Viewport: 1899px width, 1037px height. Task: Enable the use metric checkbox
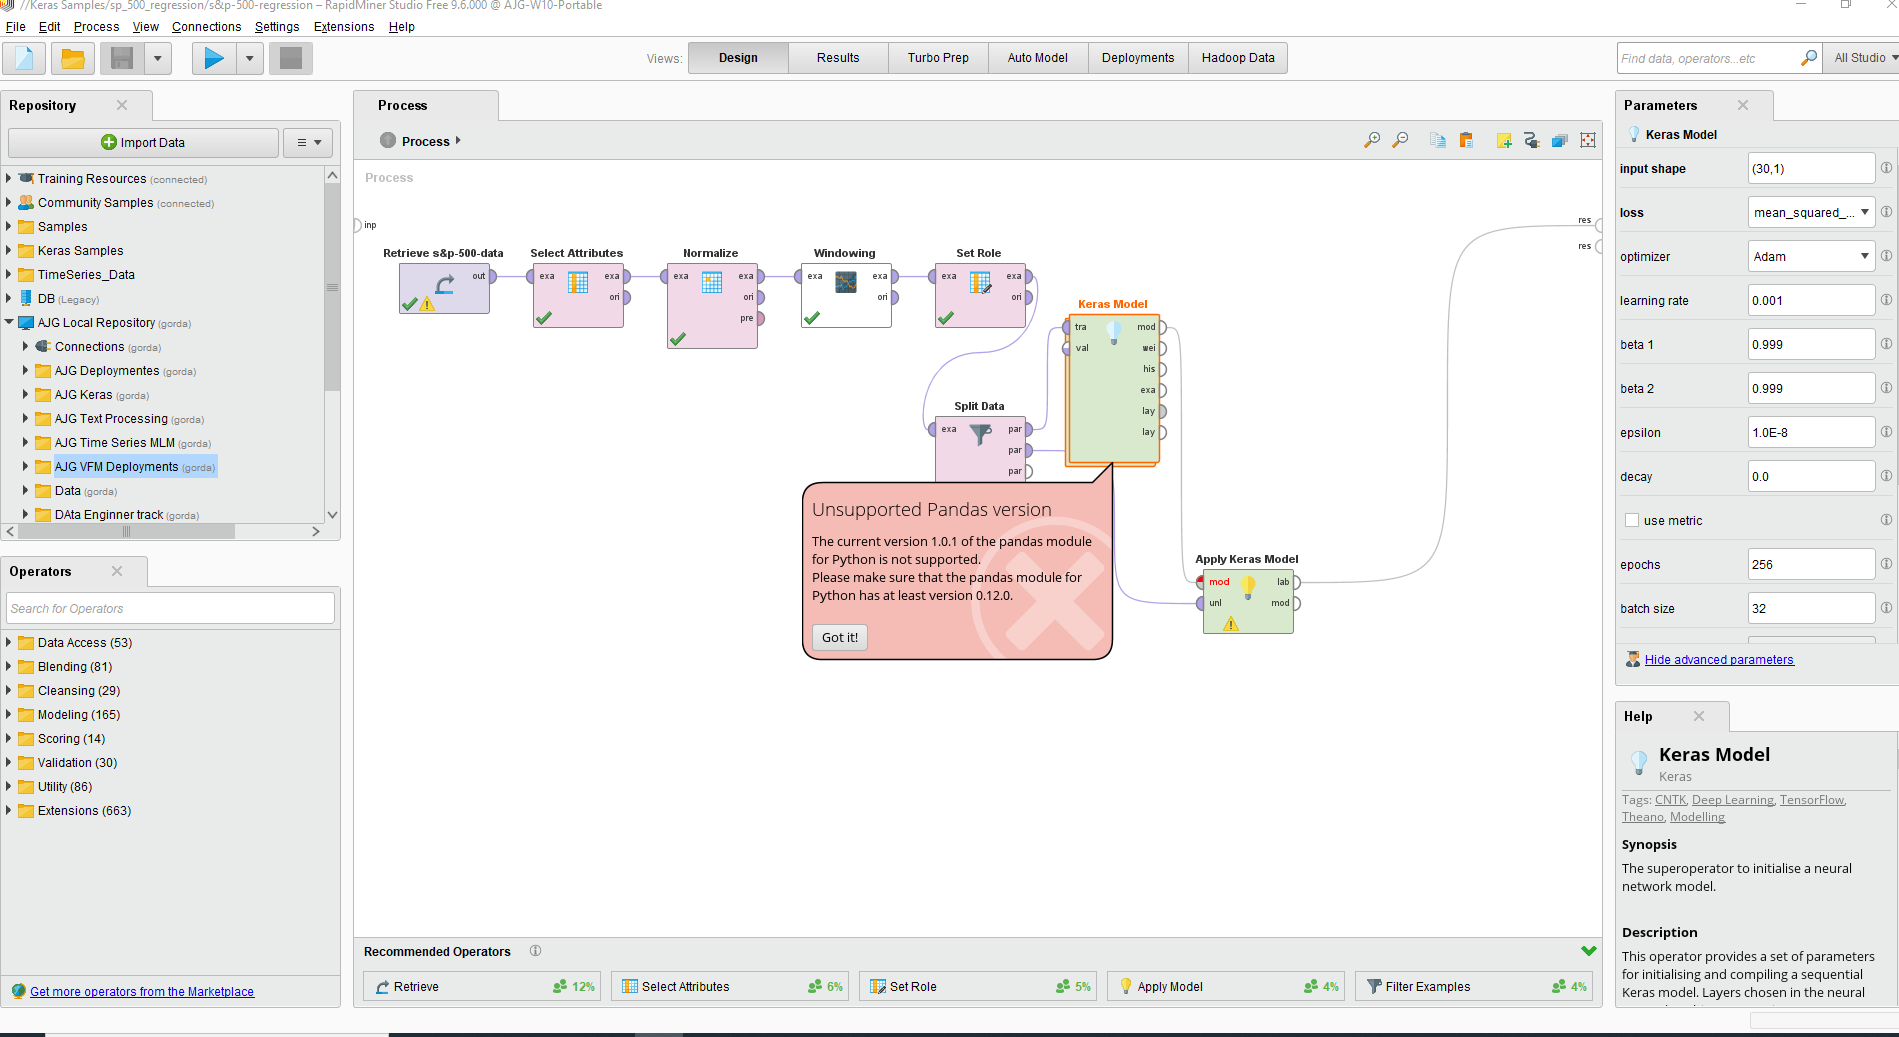pos(1632,521)
